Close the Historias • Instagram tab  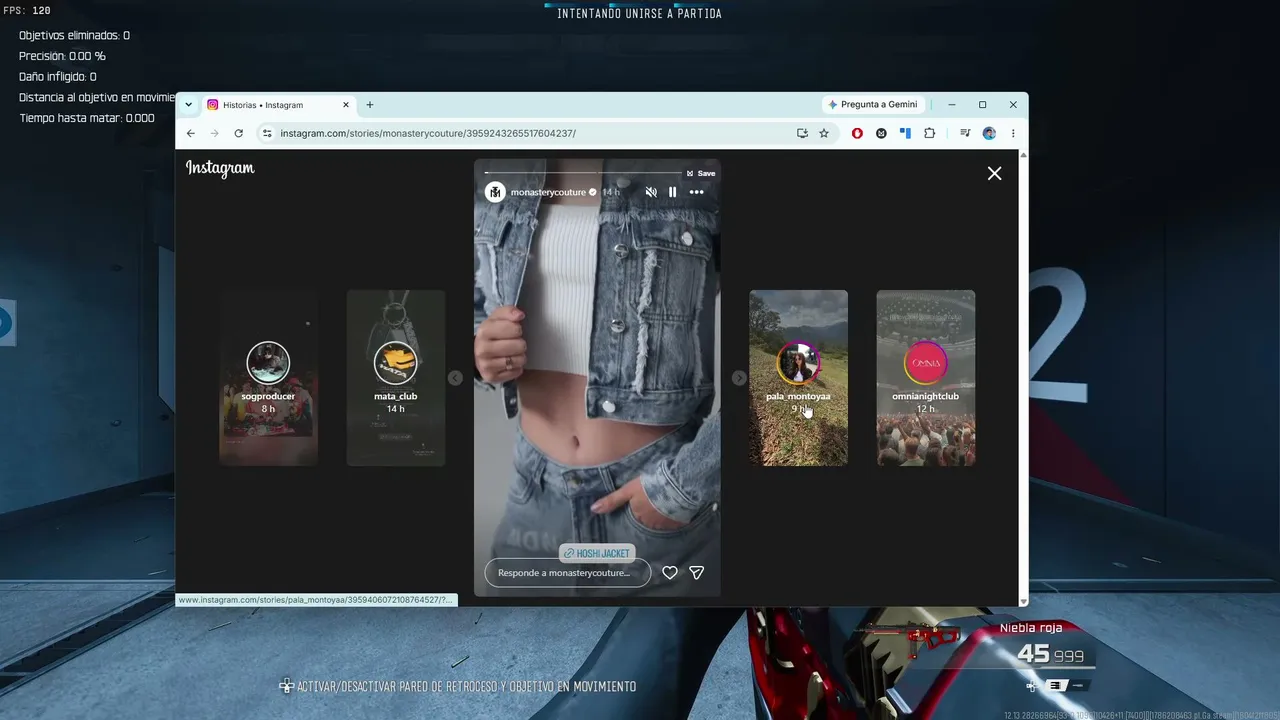[x=346, y=105]
